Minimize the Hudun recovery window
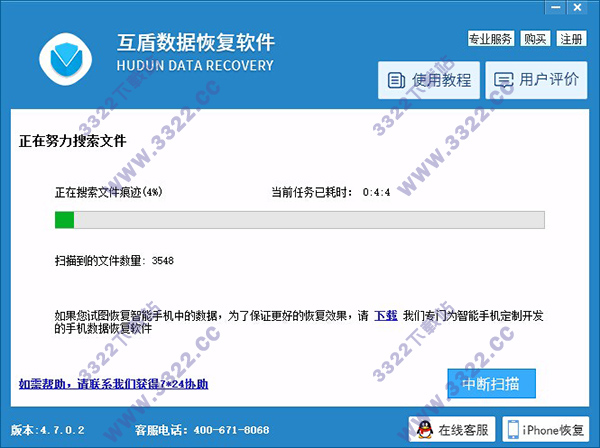600x448 pixels. tap(556, 7)
